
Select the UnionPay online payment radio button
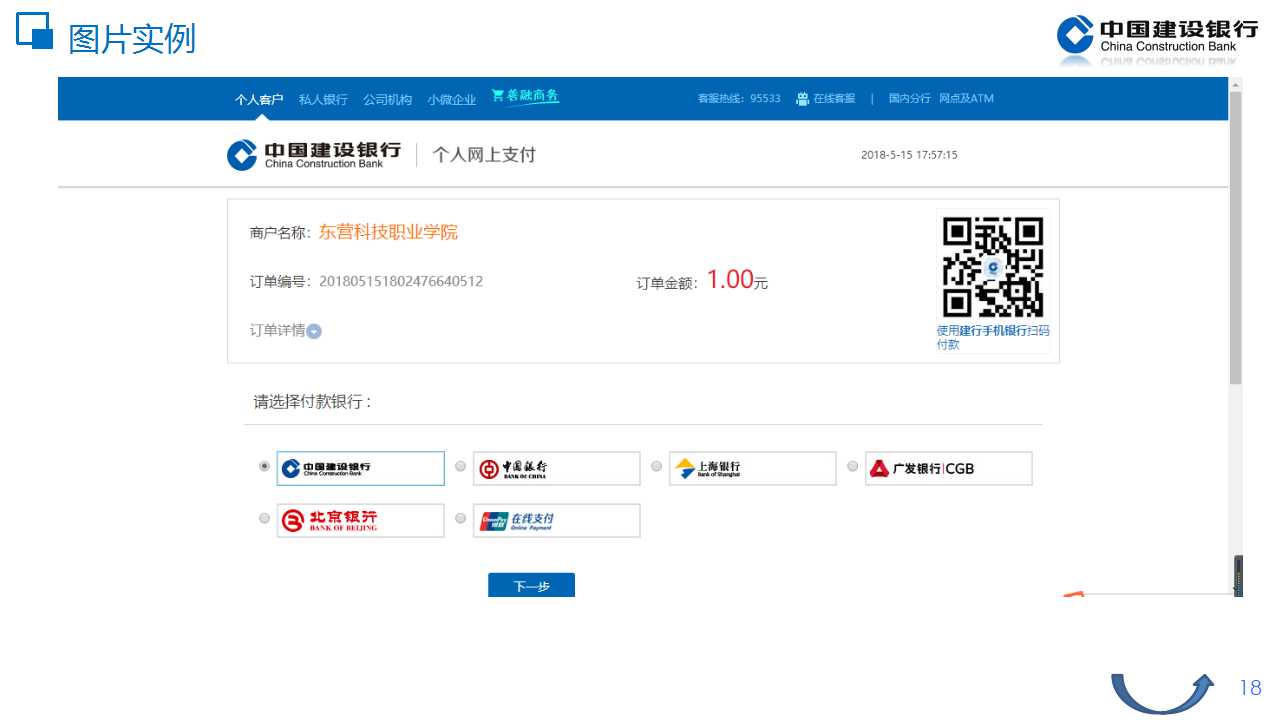pyautogui.click(x=460, y=518)
